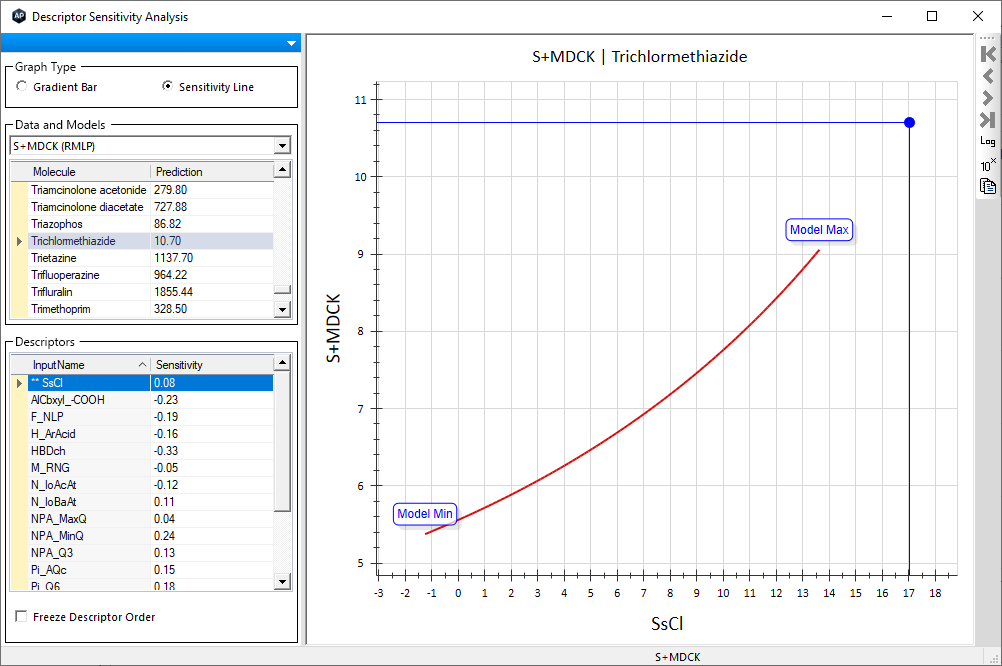This screenshot has width=1002, height=666.
Task: Click the descriptor list scroll-up arrow
Action: 282,362
